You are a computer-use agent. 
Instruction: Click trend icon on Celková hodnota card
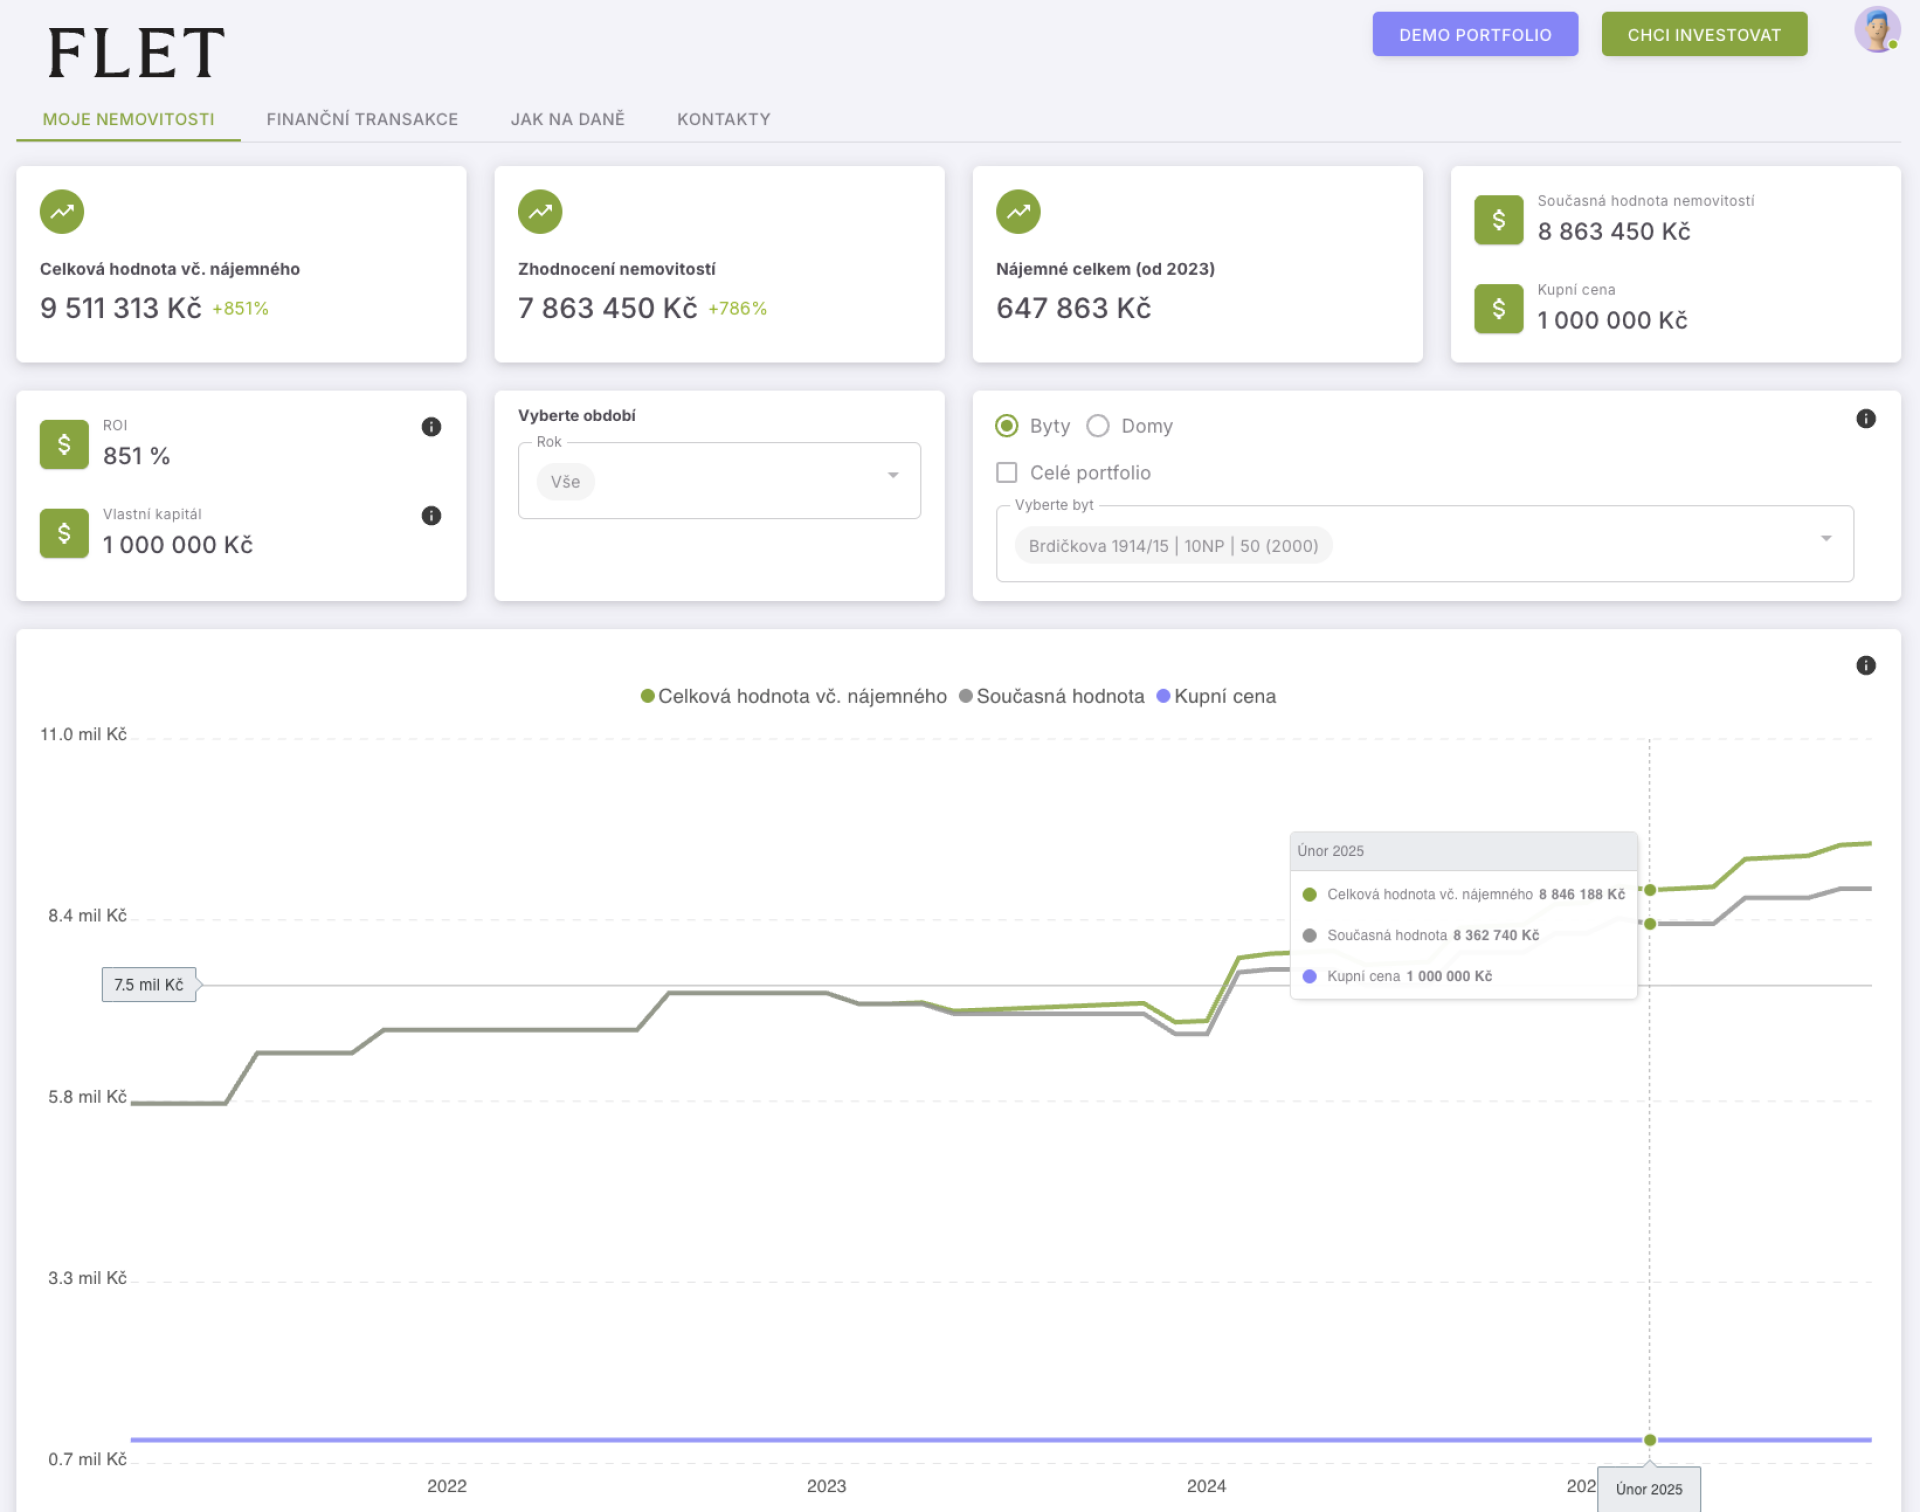[x=62, y=212]
